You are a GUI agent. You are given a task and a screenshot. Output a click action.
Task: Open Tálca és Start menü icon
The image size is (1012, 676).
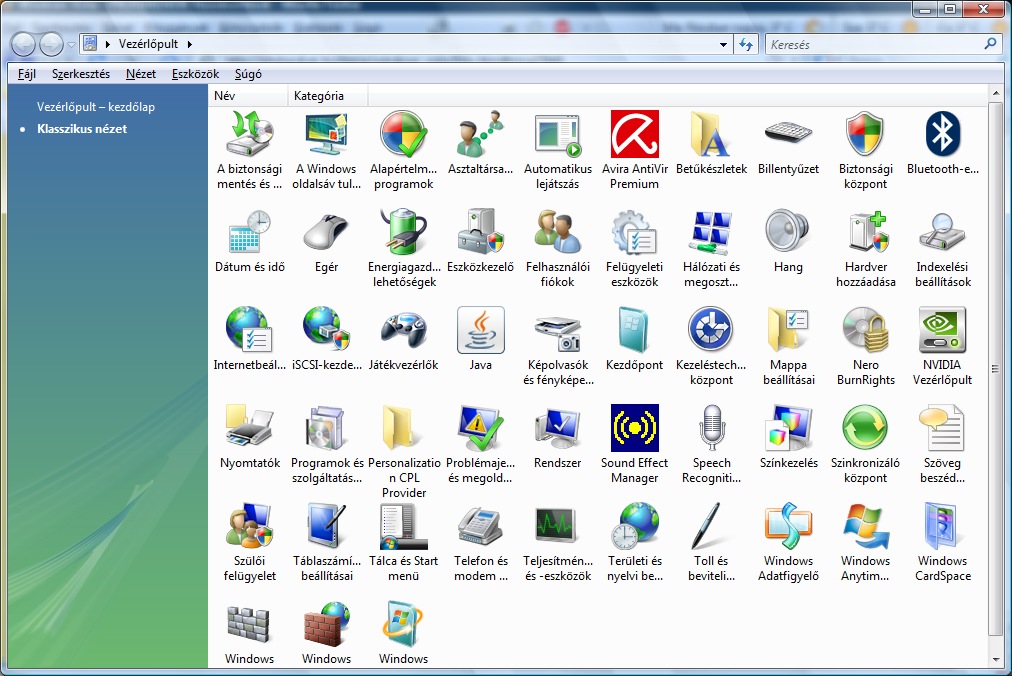click(x=403, y=526)
